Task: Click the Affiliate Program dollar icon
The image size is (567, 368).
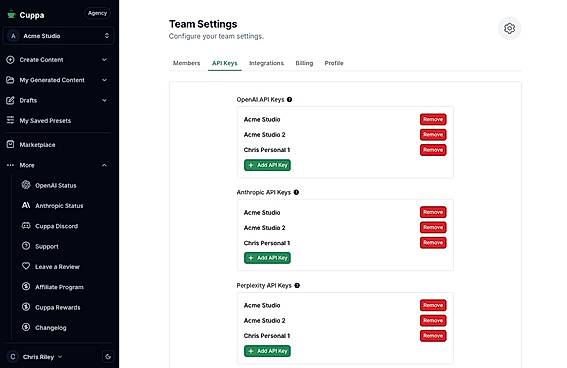Action: point(26,286)
